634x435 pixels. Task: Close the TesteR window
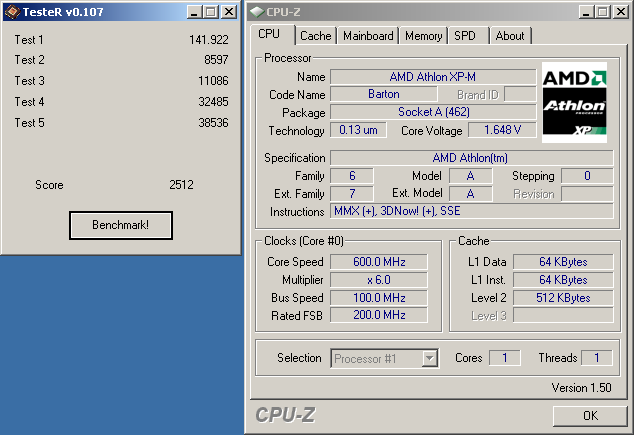click(x=229, y=12)
